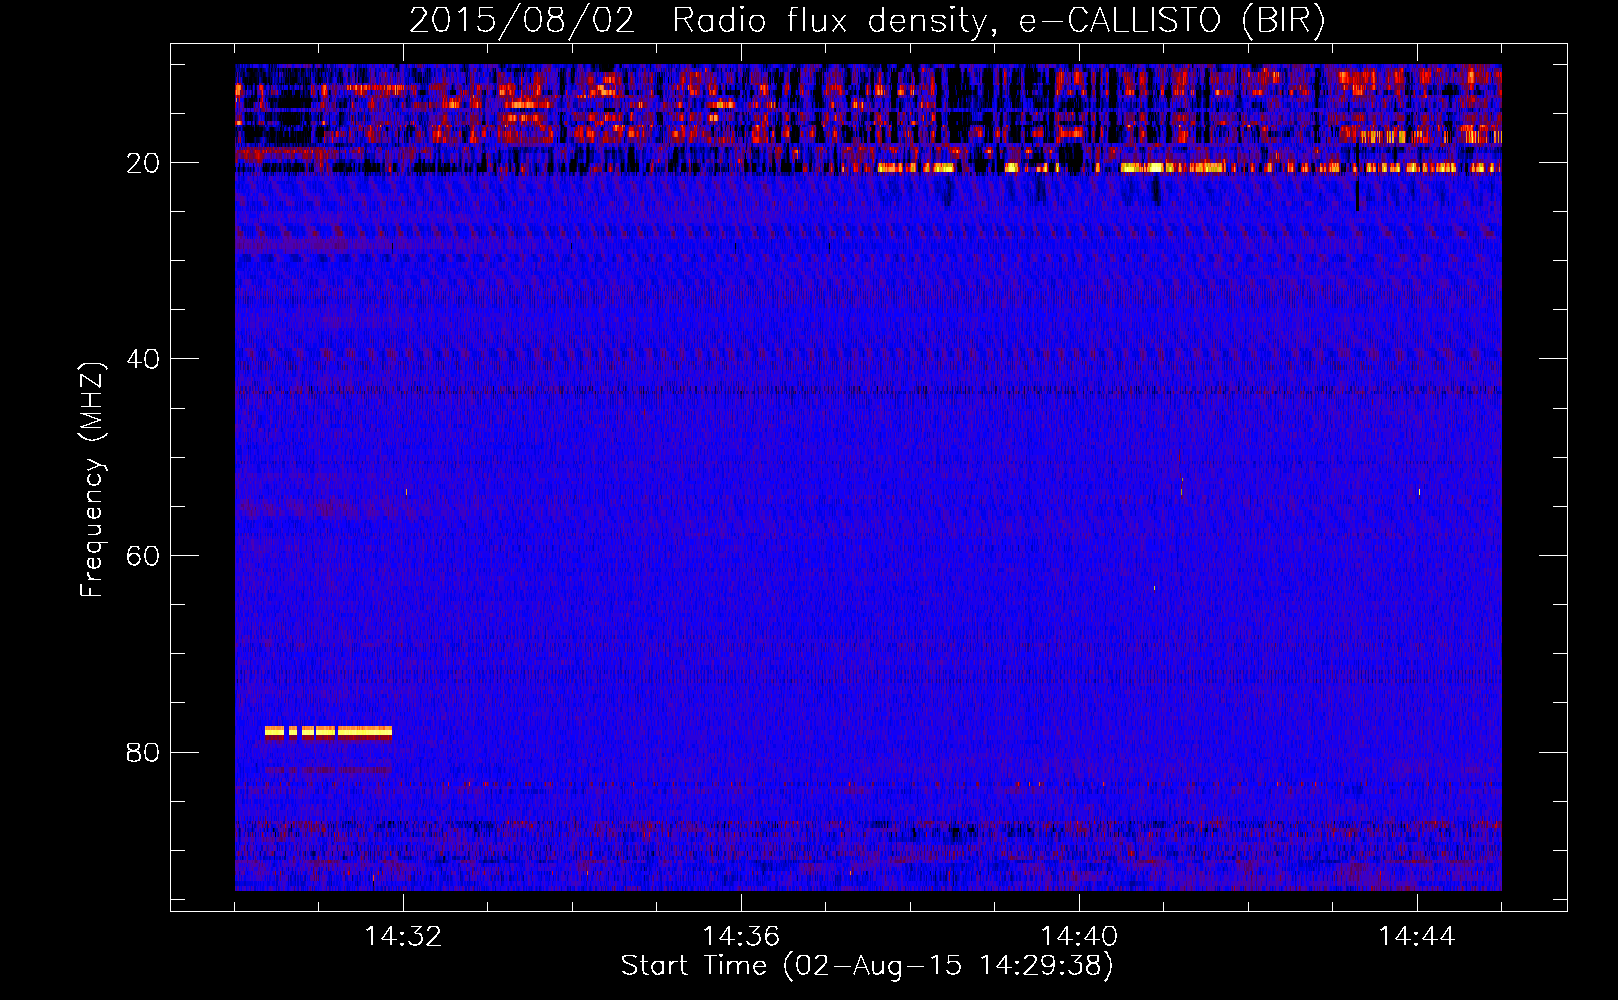Click the bright yellow burst near 80 MHz
The height and width of the screenshot is (1000, 1618).
328,731
